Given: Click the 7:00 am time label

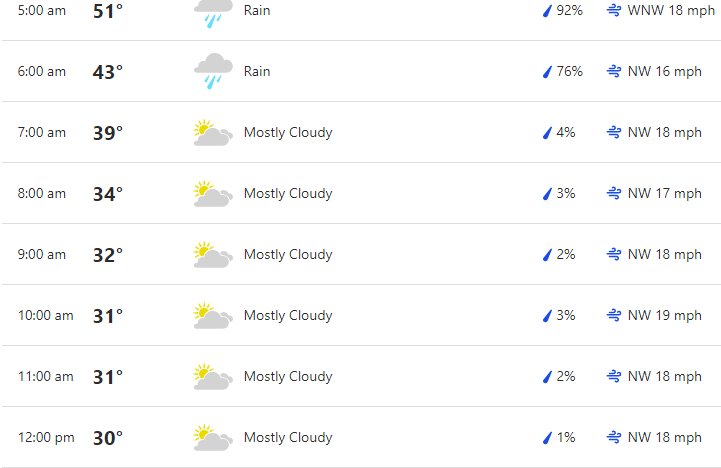Looking at the screenshot, I should tap(42, 132).
